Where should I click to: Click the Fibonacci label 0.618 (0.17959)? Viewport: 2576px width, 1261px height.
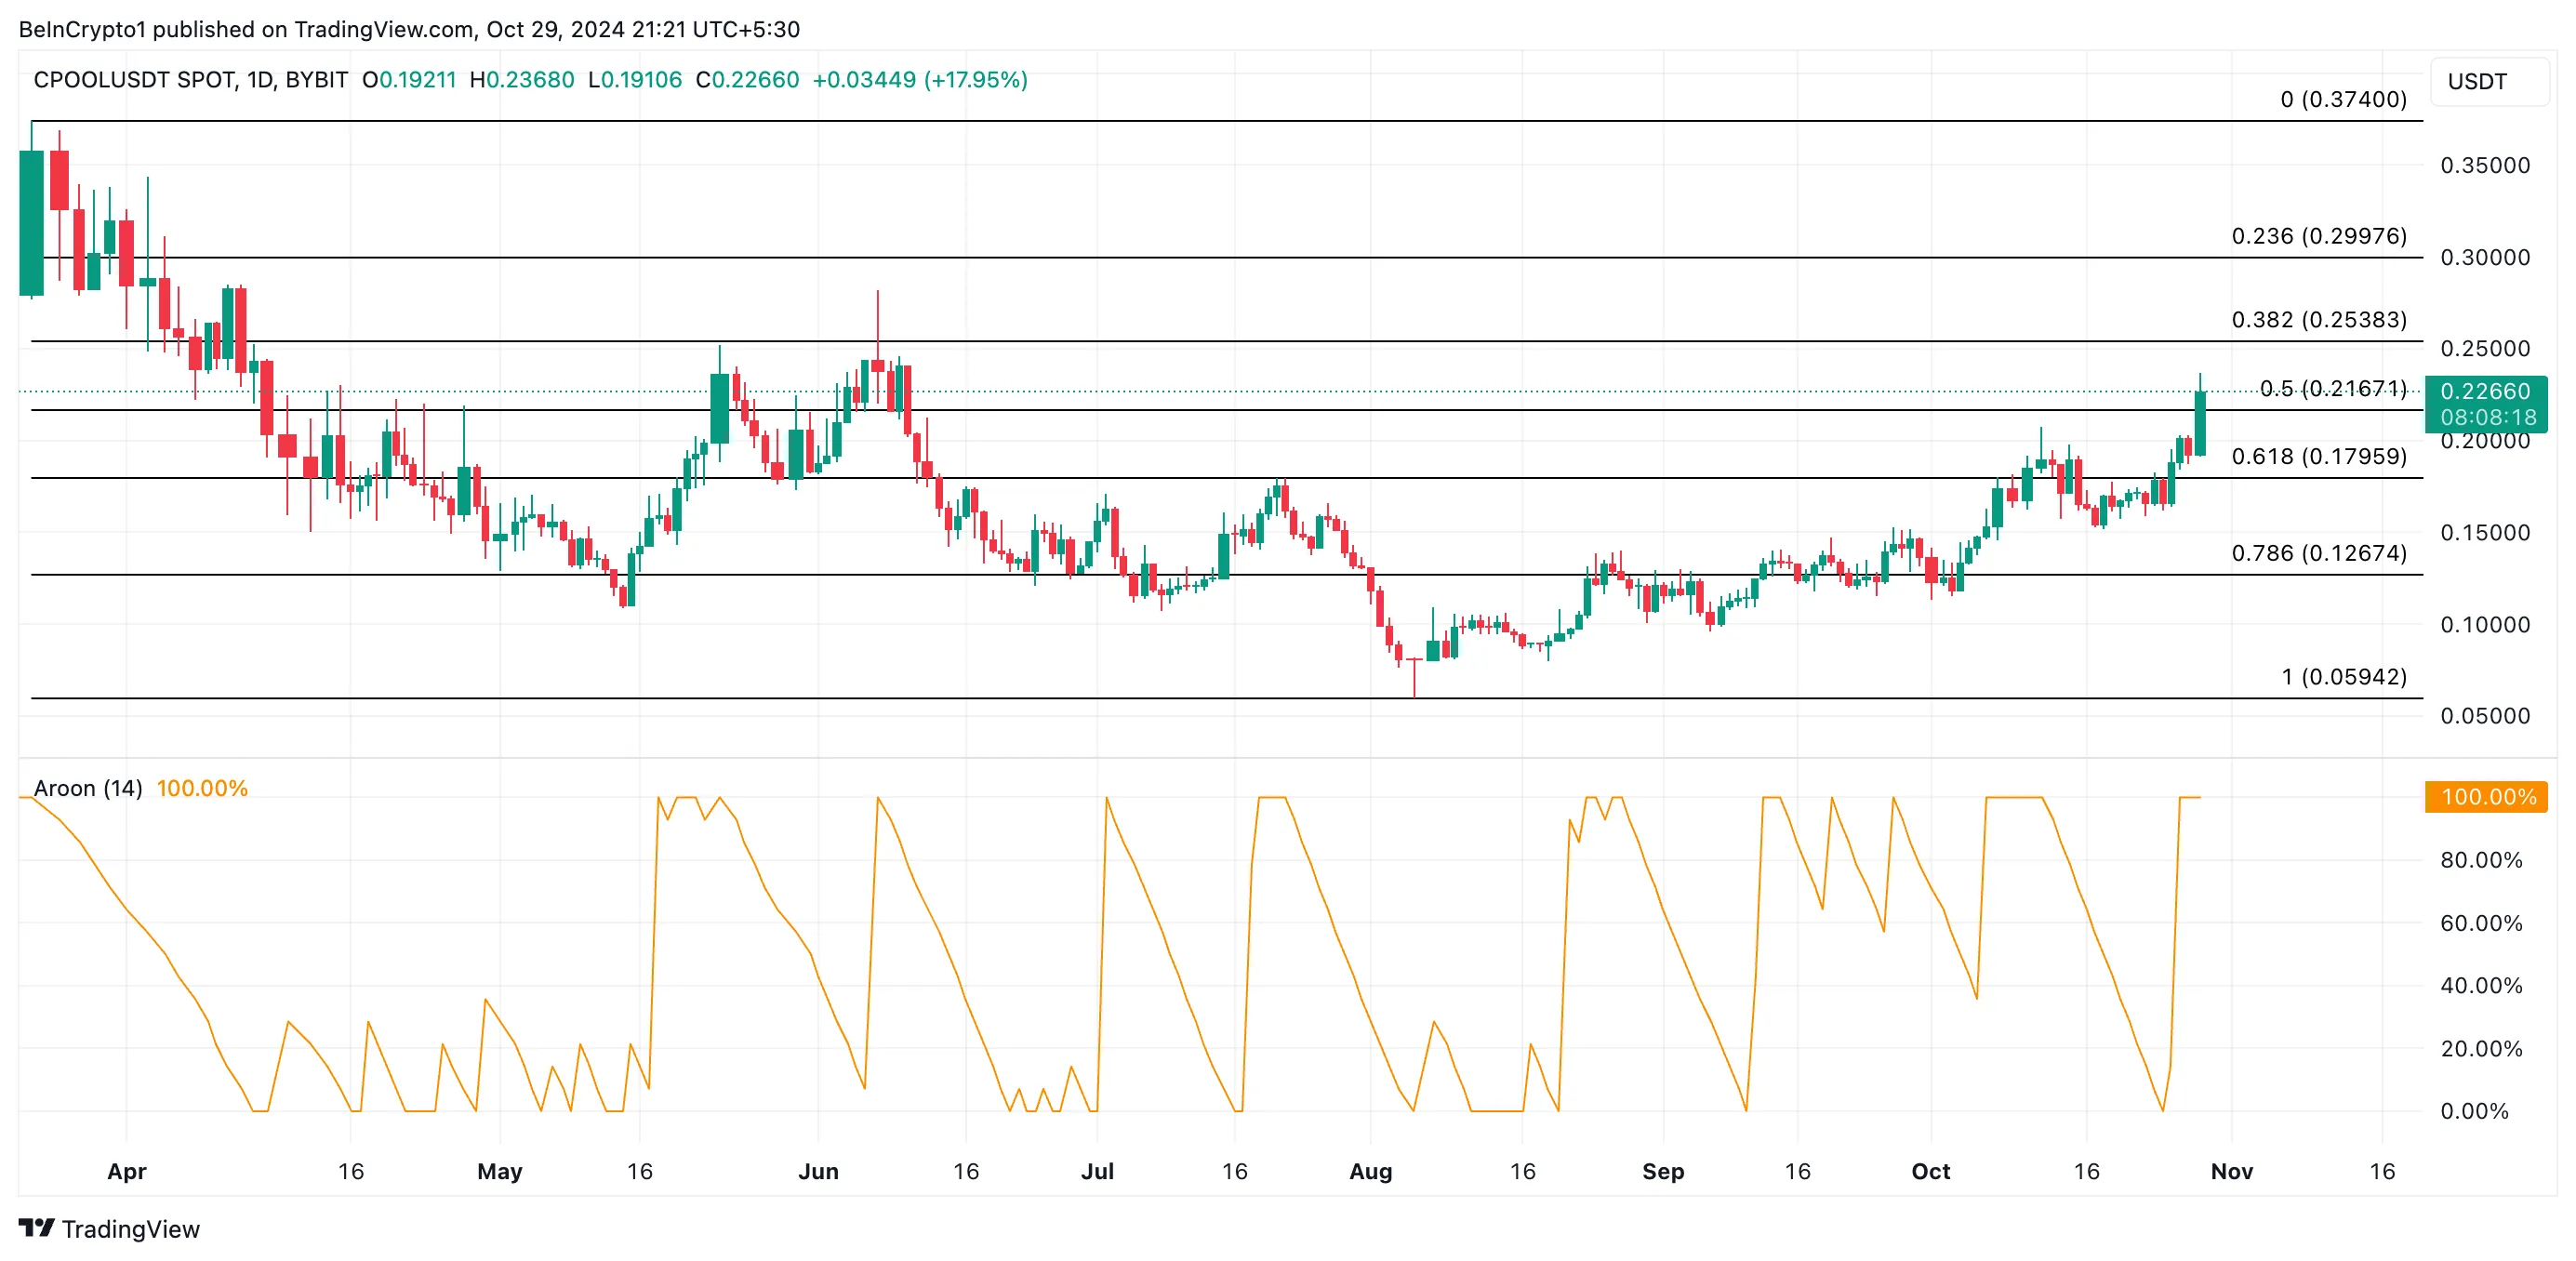[x=2319, y=456]
